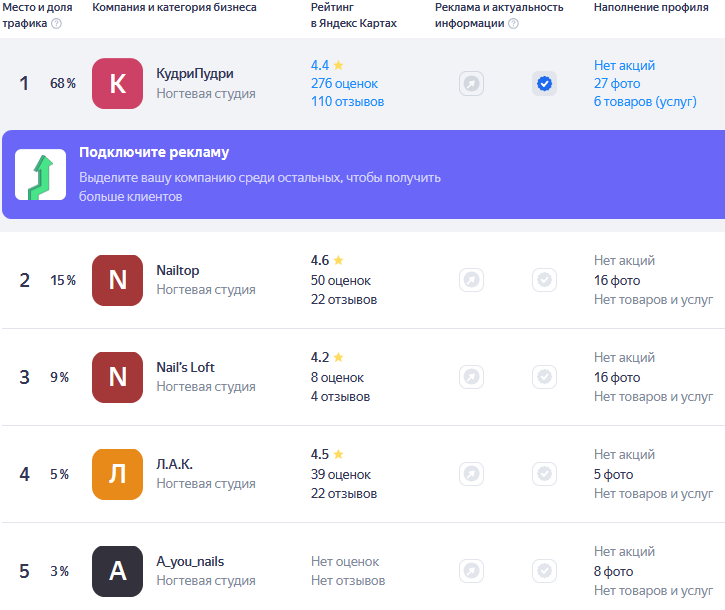Click the 15% traffic share value

pos(63,281)
